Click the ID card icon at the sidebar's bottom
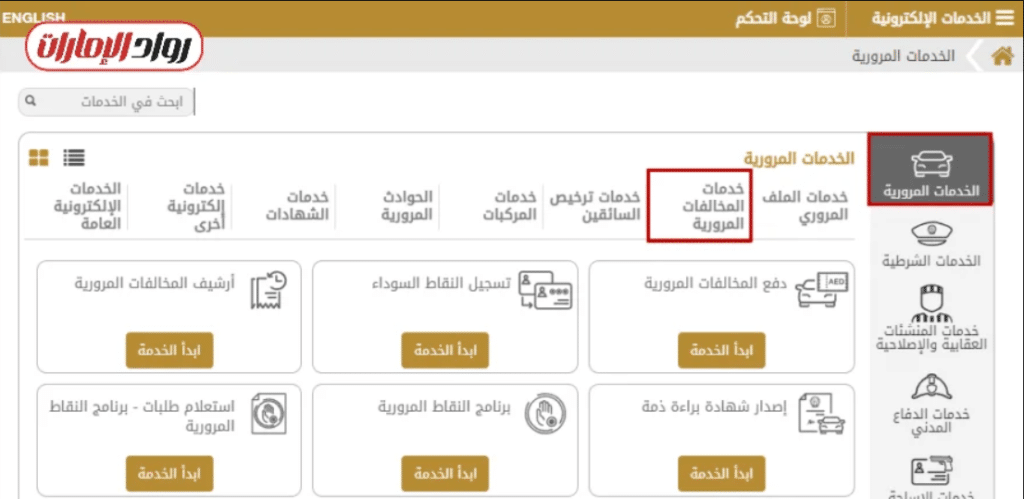This screenshot has width=1024, height=499. pos(931,470)
